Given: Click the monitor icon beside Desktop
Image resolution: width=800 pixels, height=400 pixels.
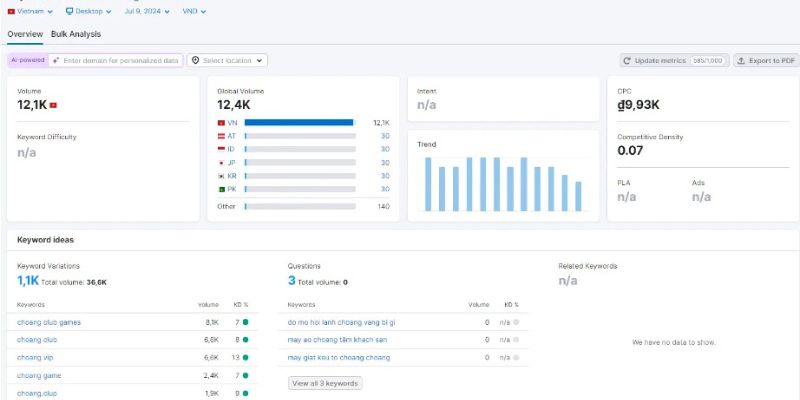Looking at the screenshot, I should pos(69,11).
